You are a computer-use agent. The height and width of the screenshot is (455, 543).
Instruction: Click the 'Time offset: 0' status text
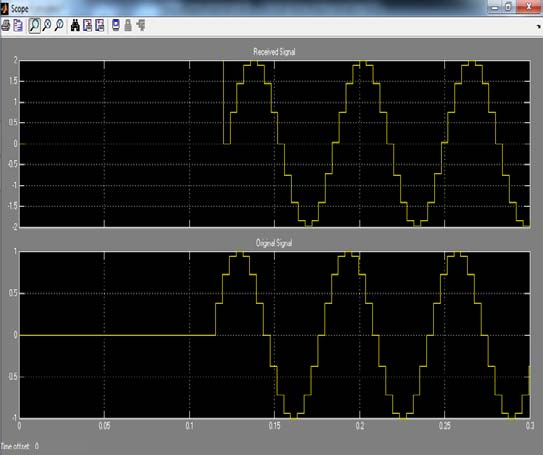pos(19,446)
